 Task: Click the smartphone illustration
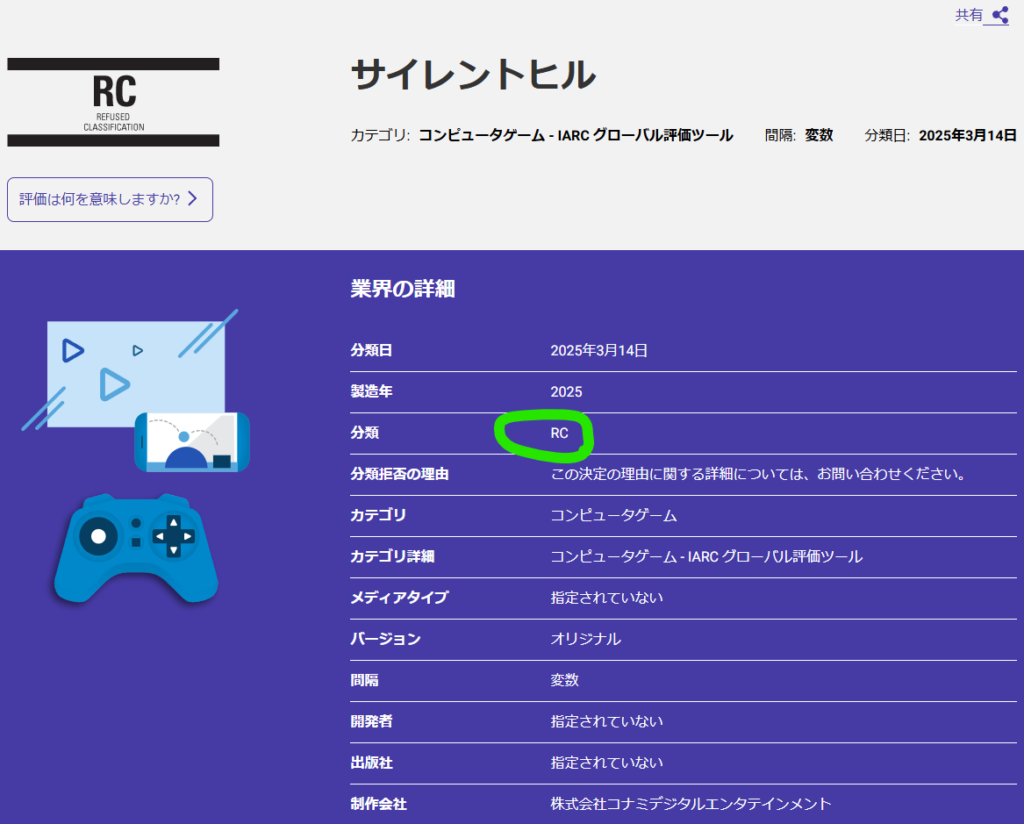pyautogui.click(x=192, y=442)
